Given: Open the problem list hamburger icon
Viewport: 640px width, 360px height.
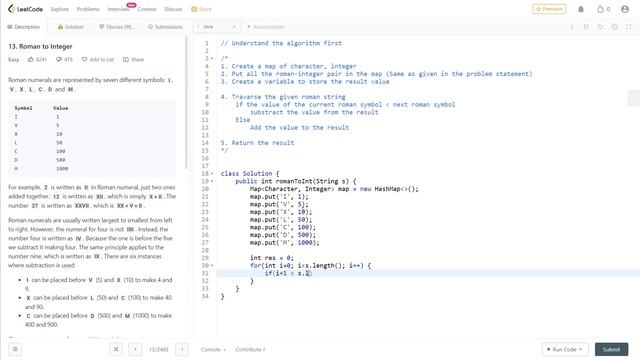Looking at the screenshot, I should 15,349.
